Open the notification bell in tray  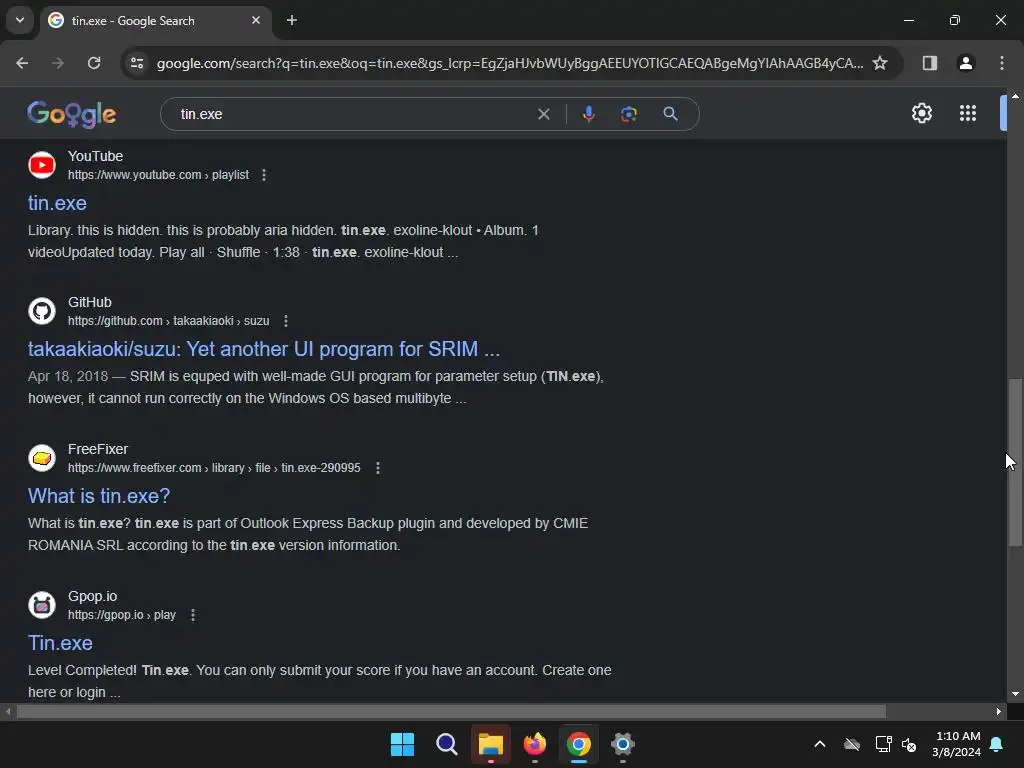(x=996, y=744)
